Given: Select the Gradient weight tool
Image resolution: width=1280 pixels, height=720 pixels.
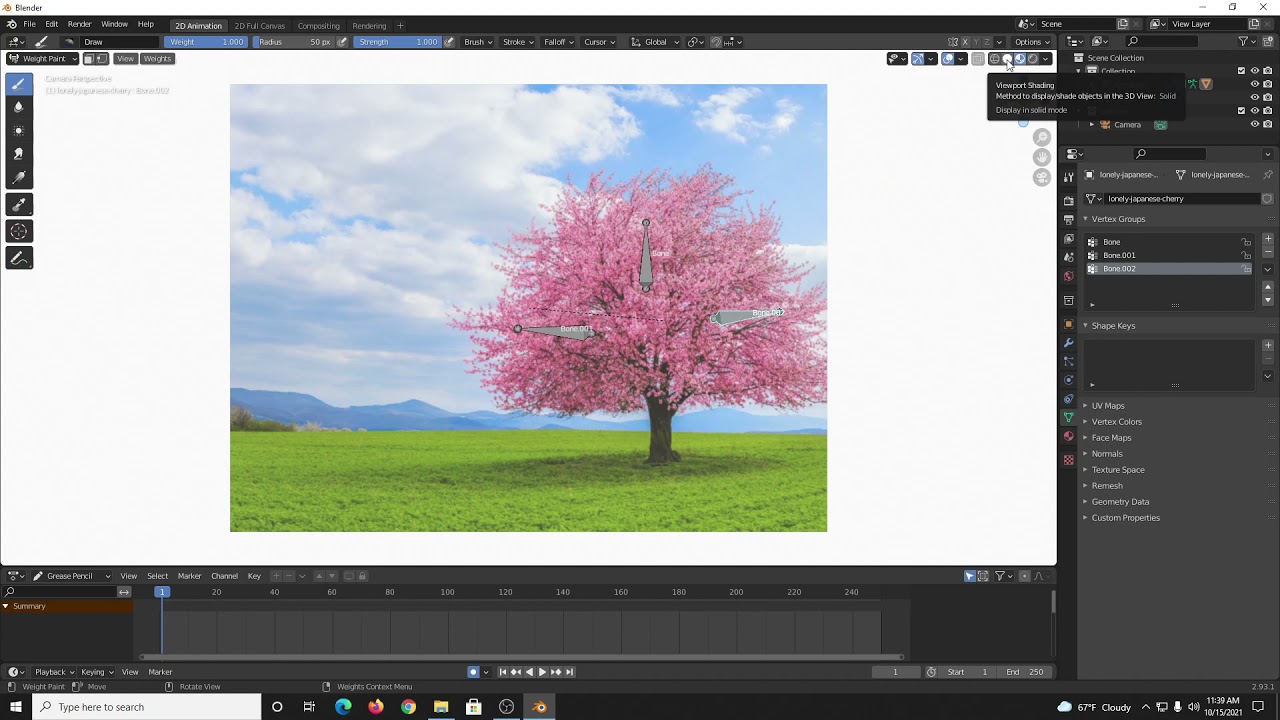Looking at the screenshot, I should (x=19, y=178).
